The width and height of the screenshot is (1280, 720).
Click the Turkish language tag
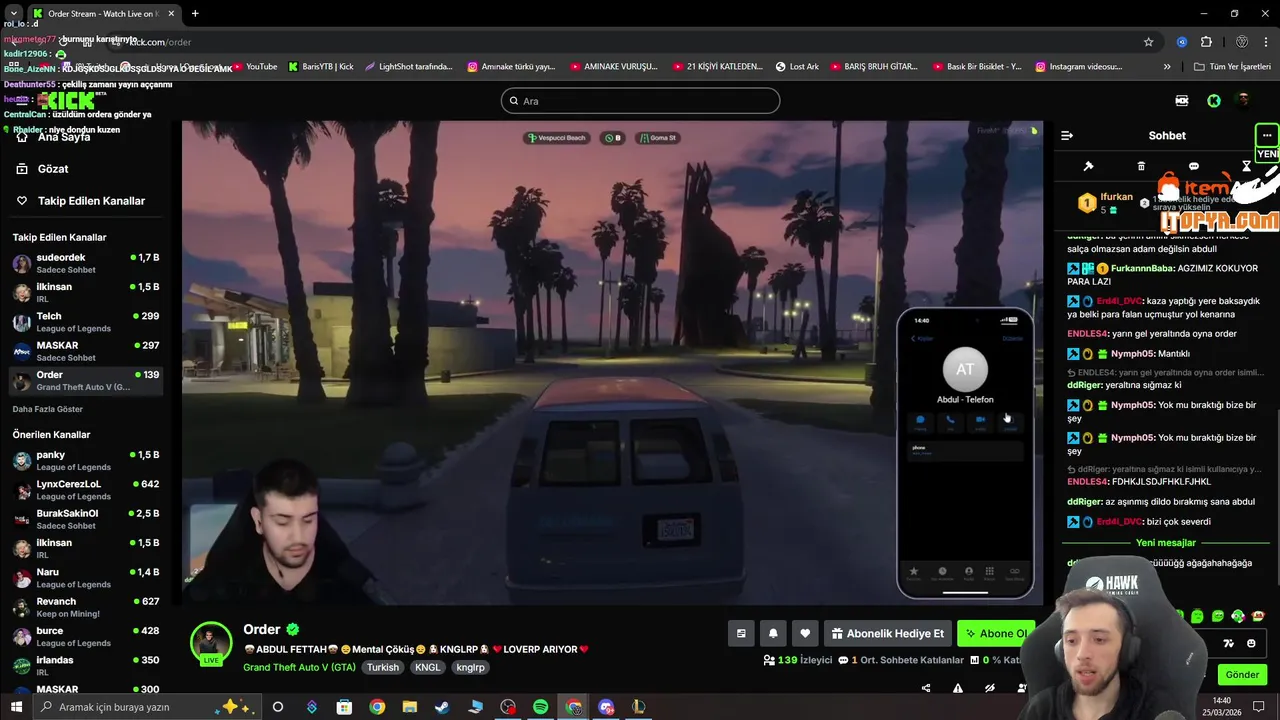(382, 667)
